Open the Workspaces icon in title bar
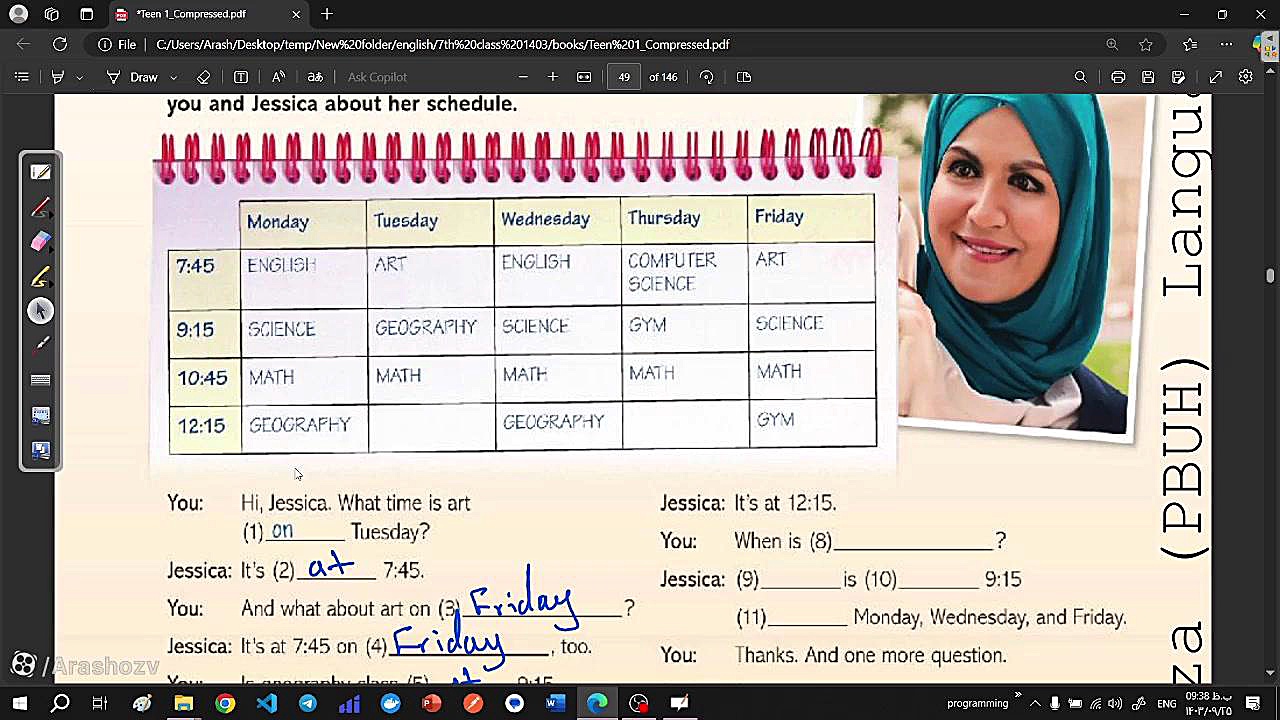Viewport: 1280px width, 720px height. [52, 15]
